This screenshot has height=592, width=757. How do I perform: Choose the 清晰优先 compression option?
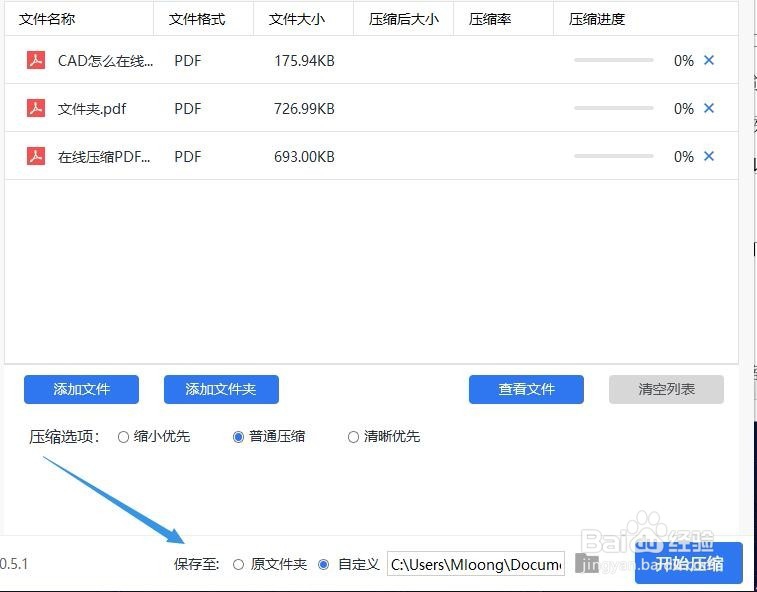pyautogui.click(x=353, y=437)
